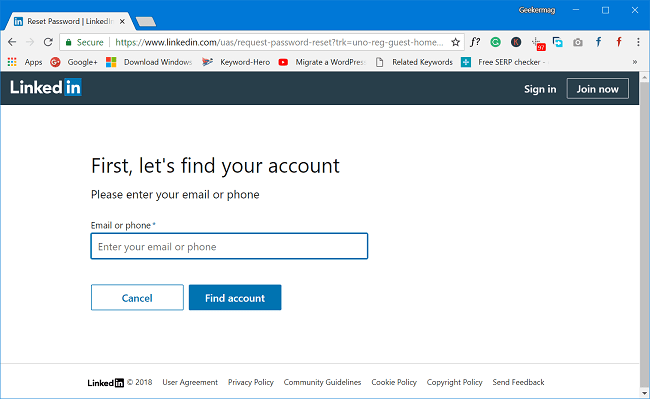This screenshot has height=399, width=650.
Task: Open the Apps grid shortcut
Action: coord(25,62)
